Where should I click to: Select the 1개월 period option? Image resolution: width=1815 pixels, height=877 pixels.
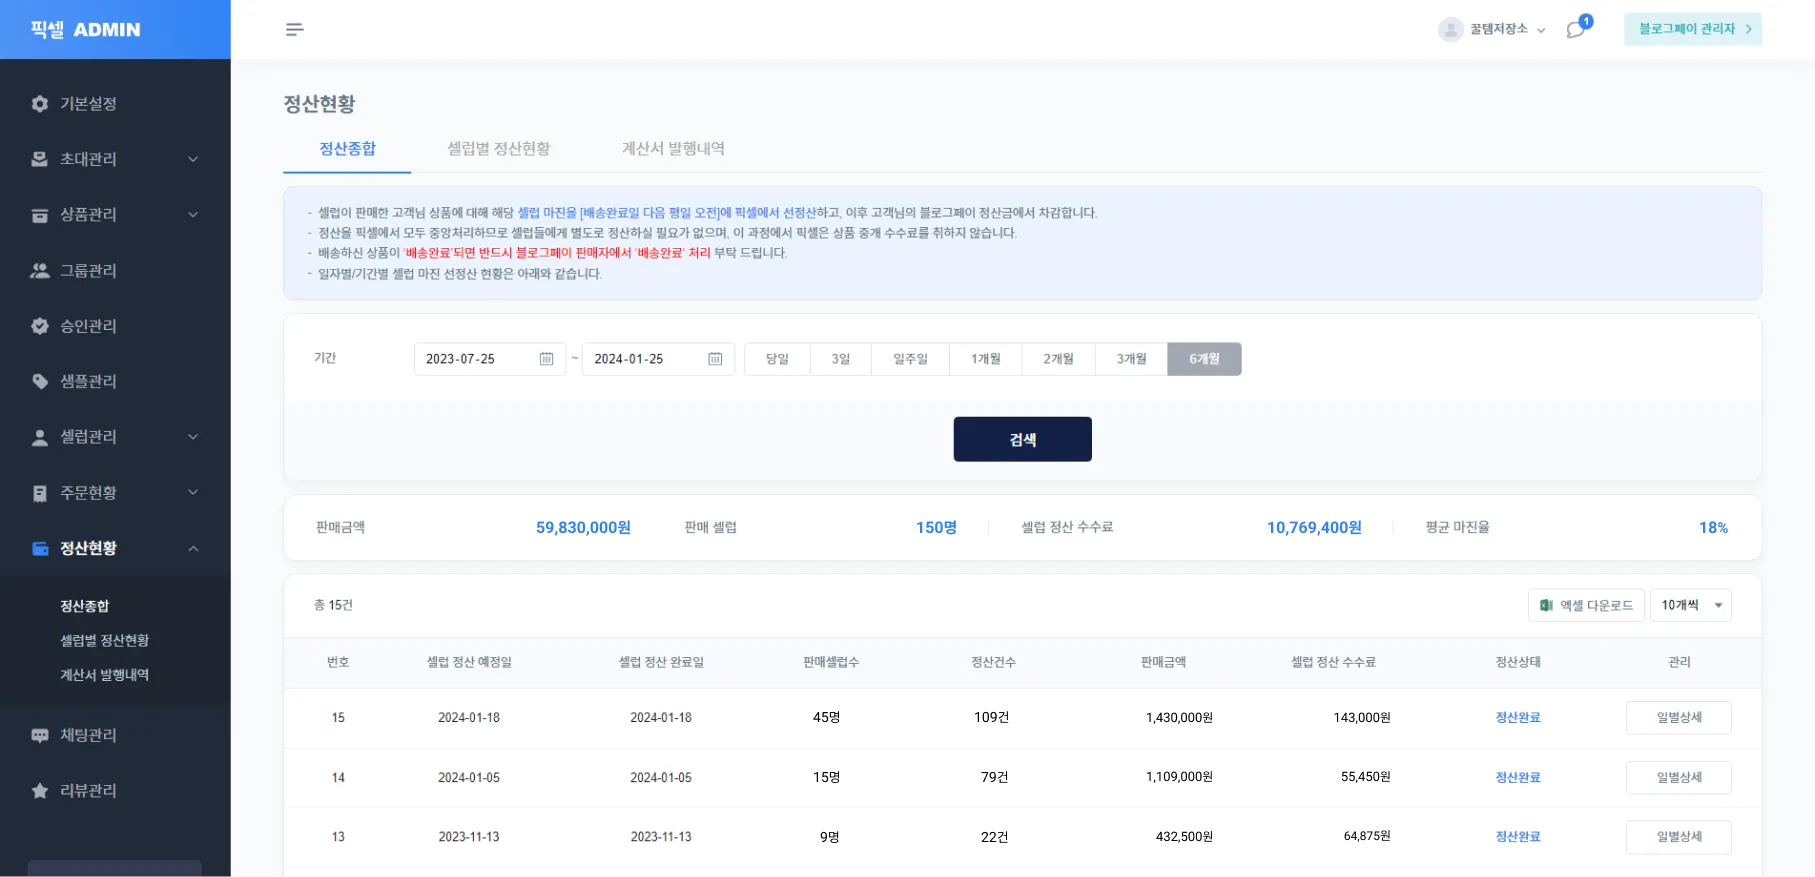click(986, 359)
